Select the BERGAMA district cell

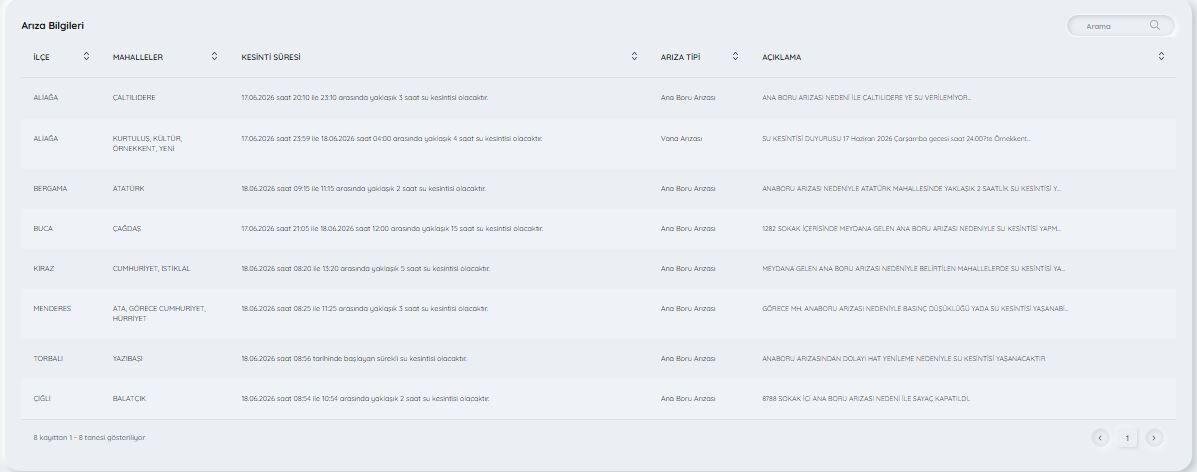point(50,189)
